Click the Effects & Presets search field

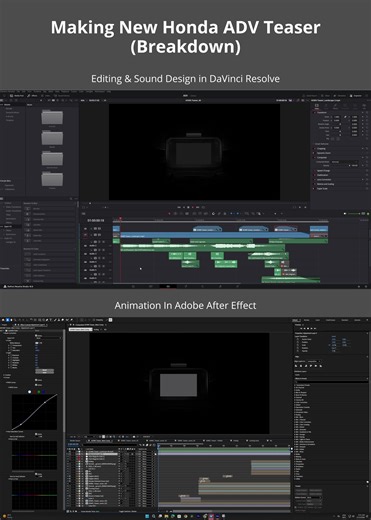[331, 382]
